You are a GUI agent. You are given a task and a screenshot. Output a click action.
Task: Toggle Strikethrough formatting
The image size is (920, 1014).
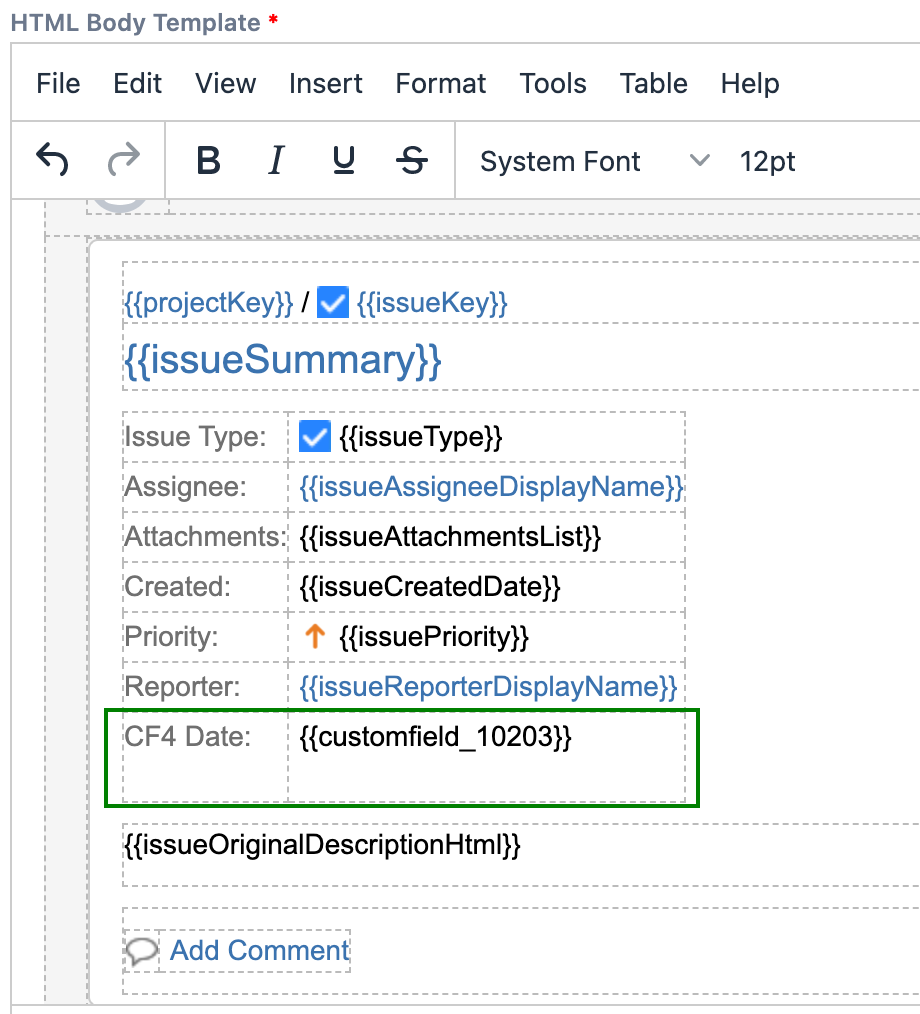coord(411,161)
